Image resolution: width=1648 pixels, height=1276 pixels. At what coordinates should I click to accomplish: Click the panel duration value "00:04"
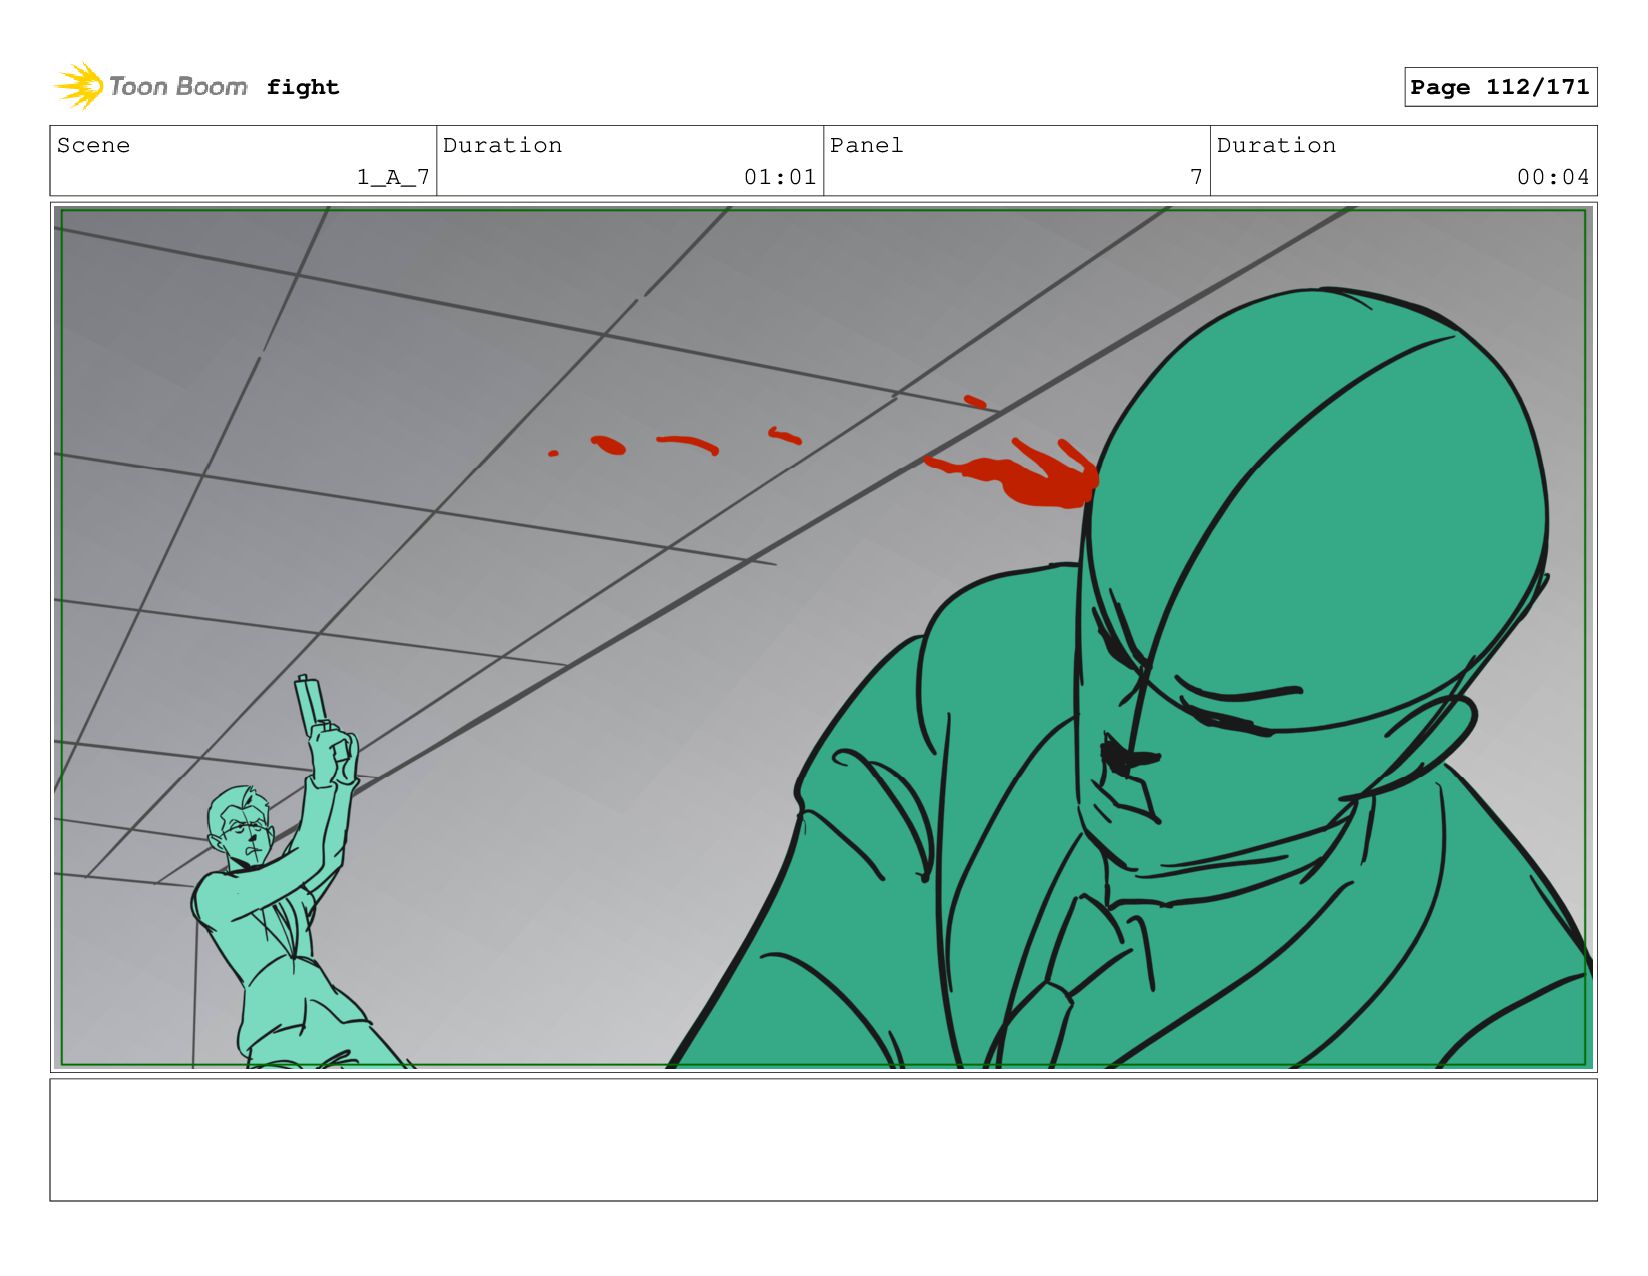pyautogui.click(x=1553, y=177)
